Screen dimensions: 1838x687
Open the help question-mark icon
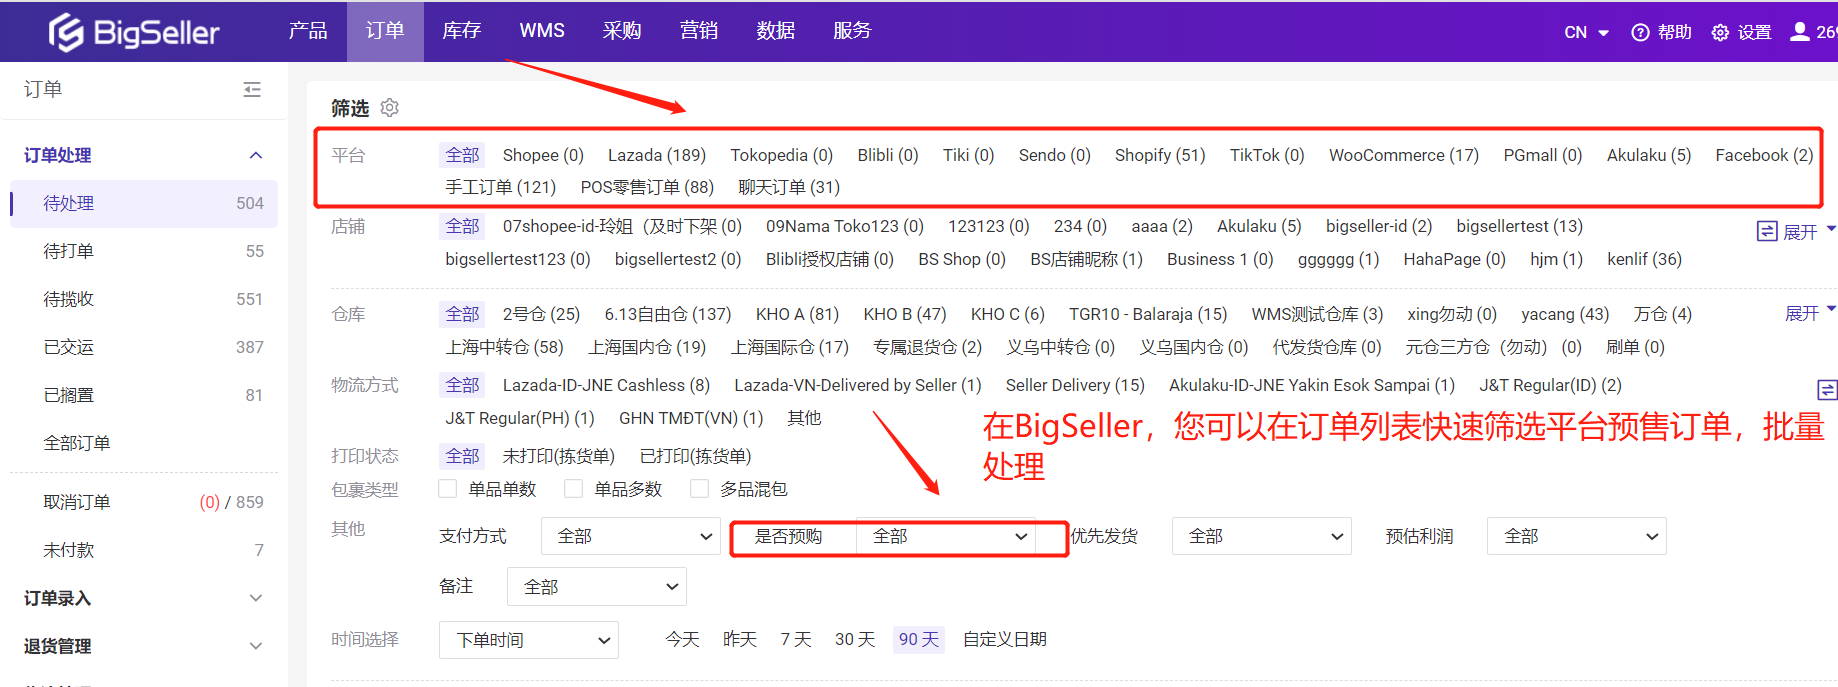[1640, 33]
